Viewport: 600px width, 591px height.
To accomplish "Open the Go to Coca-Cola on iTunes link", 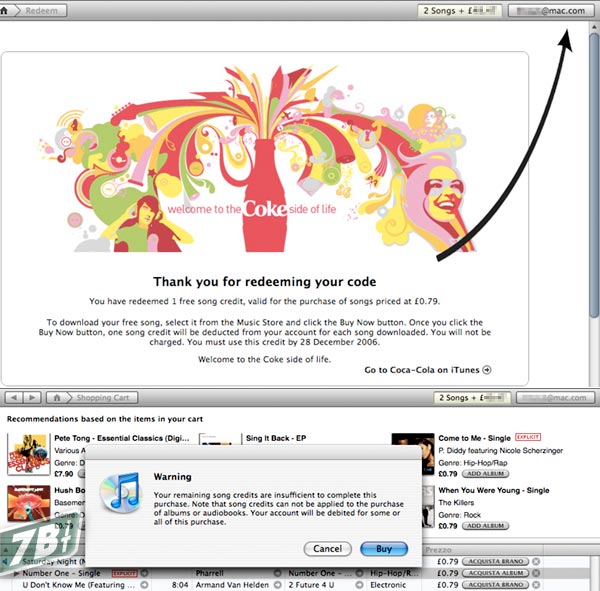I will click(422, 370).
